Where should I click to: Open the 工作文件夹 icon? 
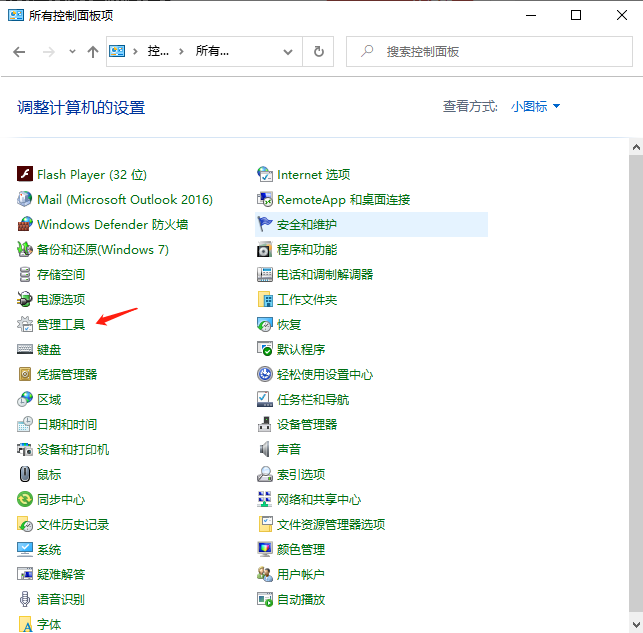(x=264, y=299)
